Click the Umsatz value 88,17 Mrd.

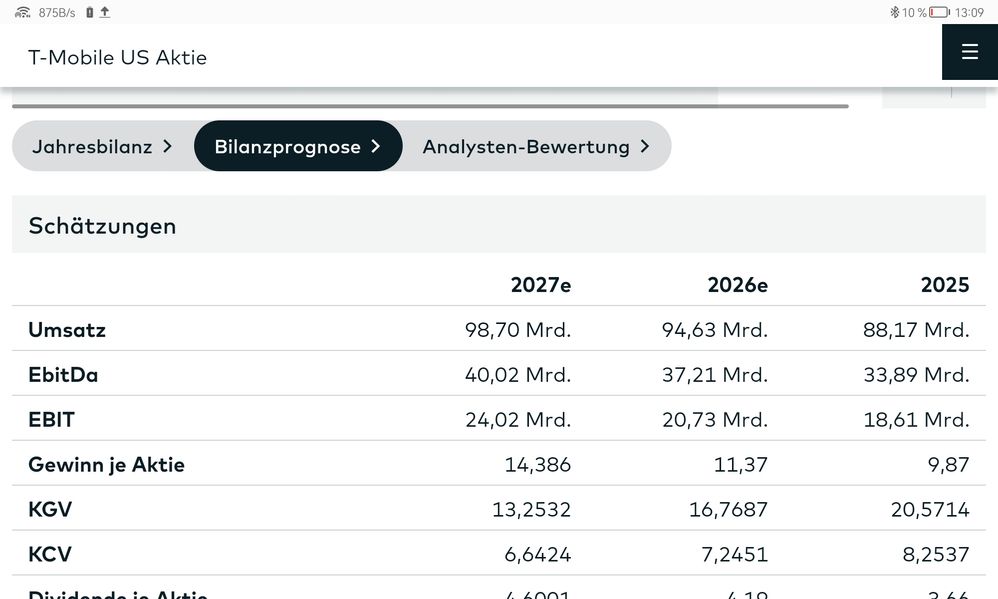coord(917,330)
